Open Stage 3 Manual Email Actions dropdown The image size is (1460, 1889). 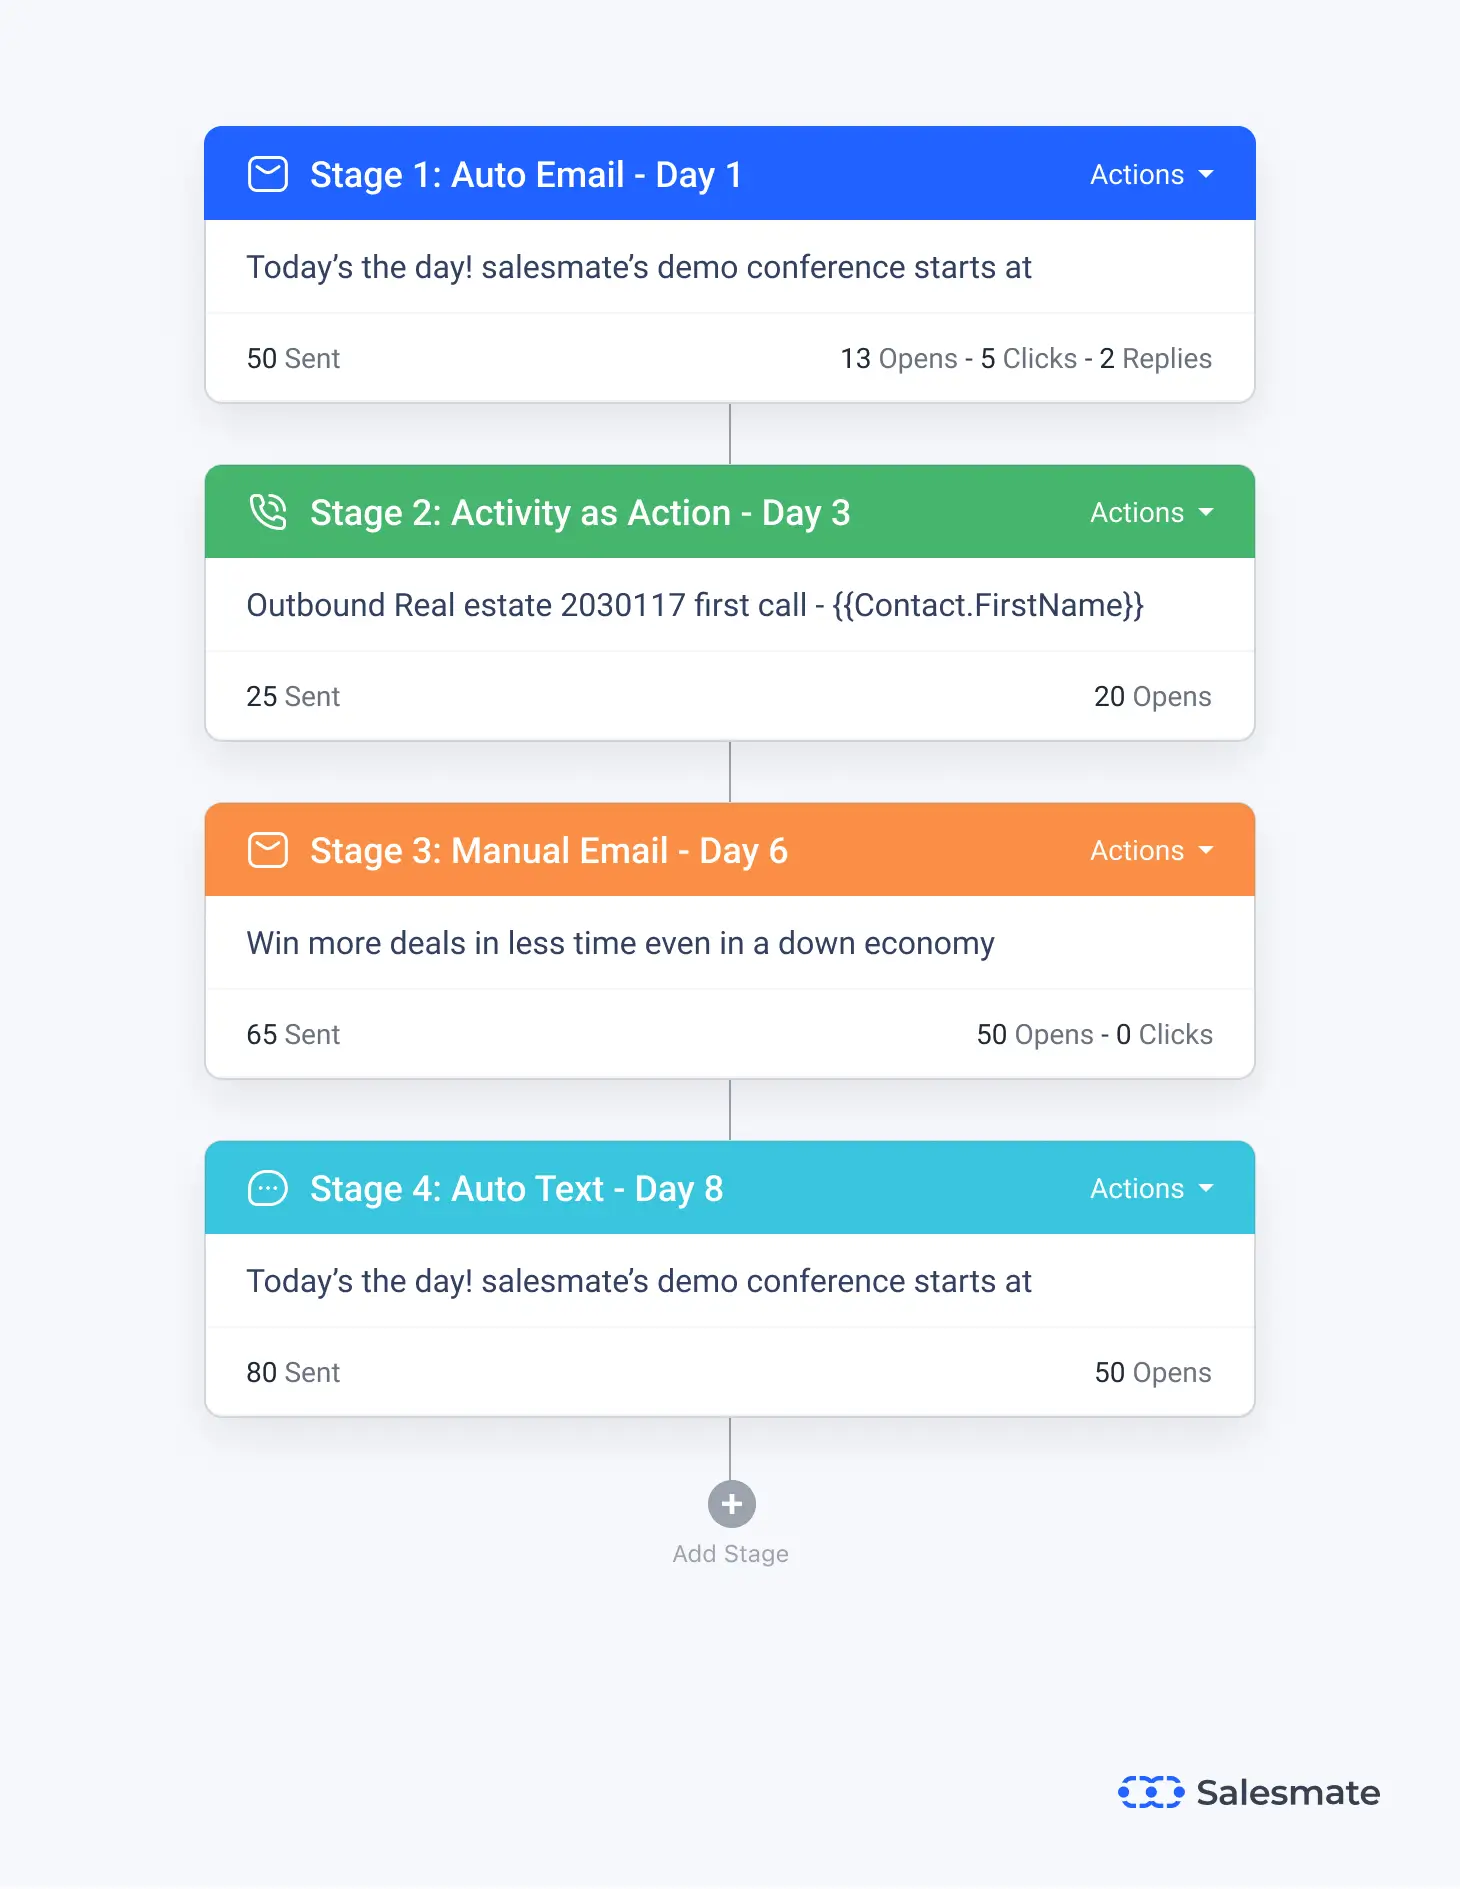coord(1151,851)
